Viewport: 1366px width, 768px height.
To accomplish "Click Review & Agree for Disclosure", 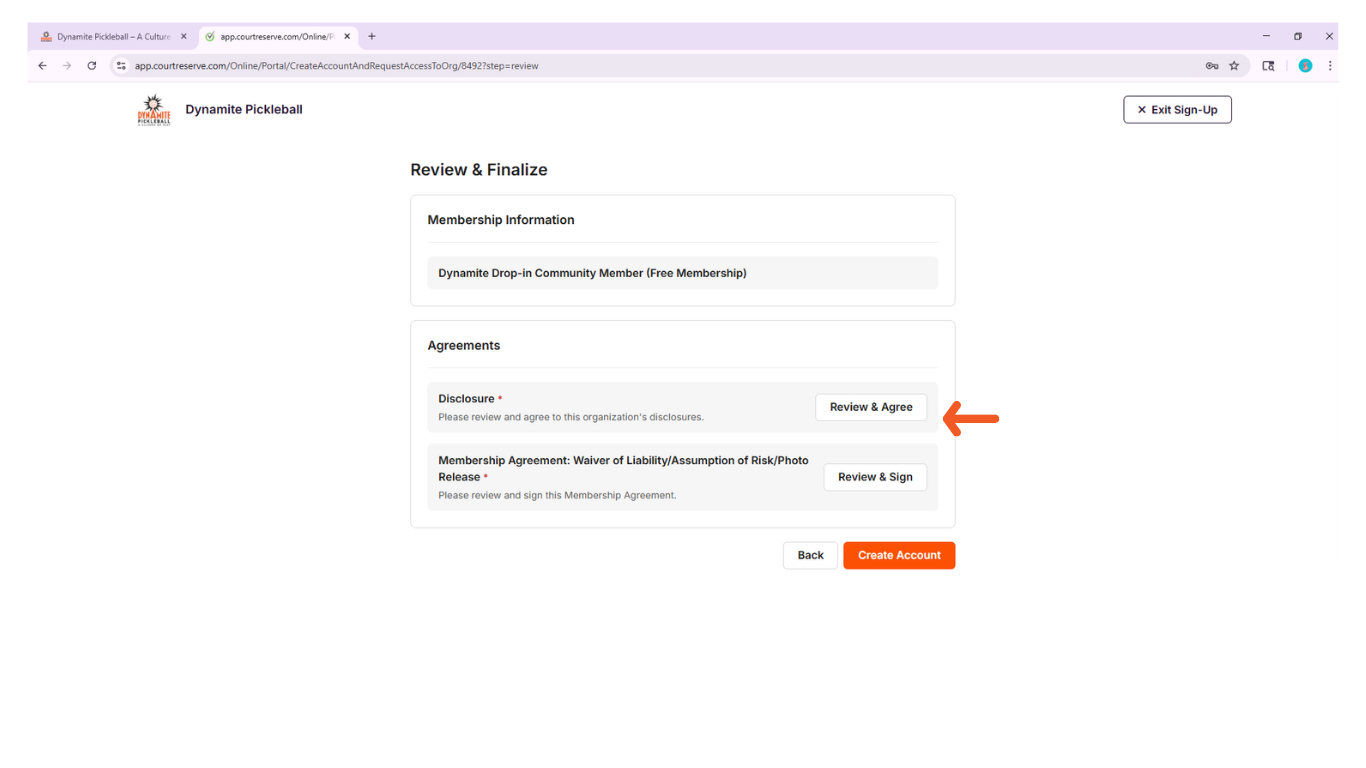I will click(x=871, y=407).
